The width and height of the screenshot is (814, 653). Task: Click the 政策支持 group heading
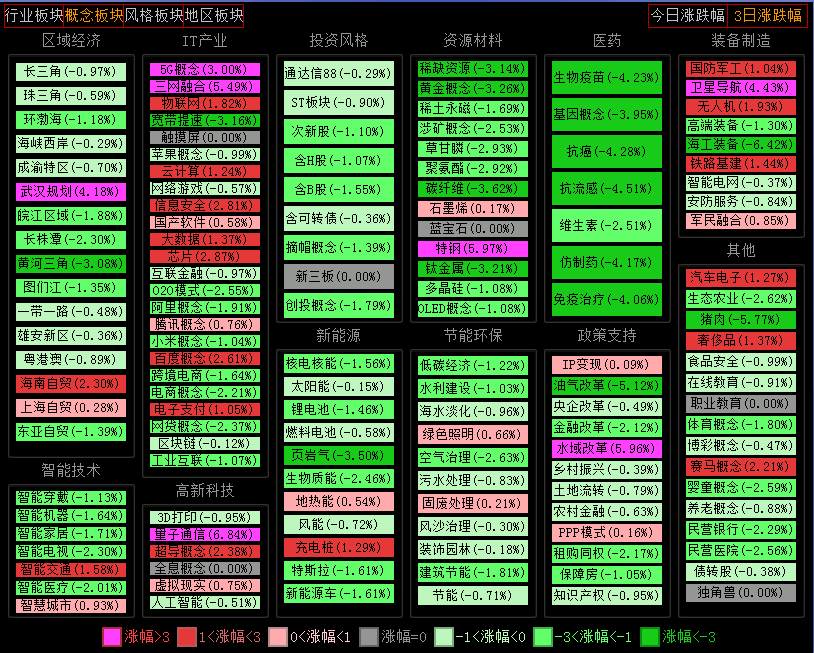[607, 335]
